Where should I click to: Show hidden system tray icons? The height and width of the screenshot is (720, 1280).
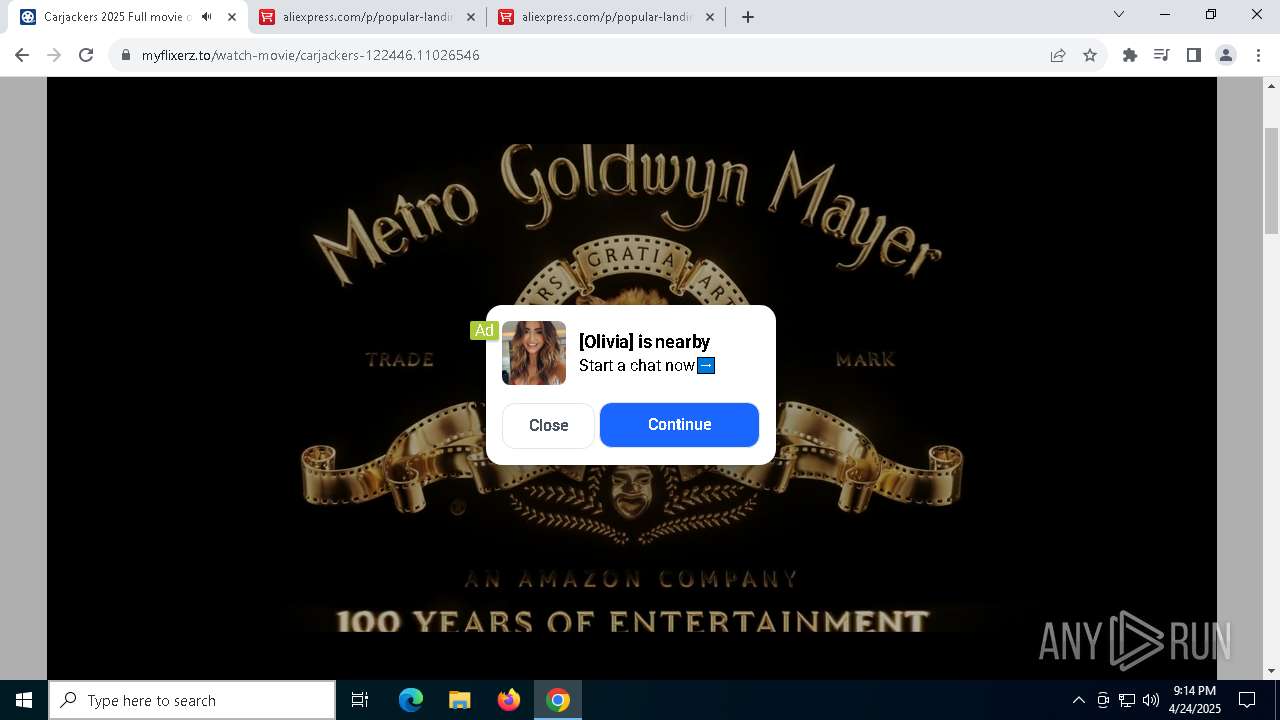pos(1078,700)
